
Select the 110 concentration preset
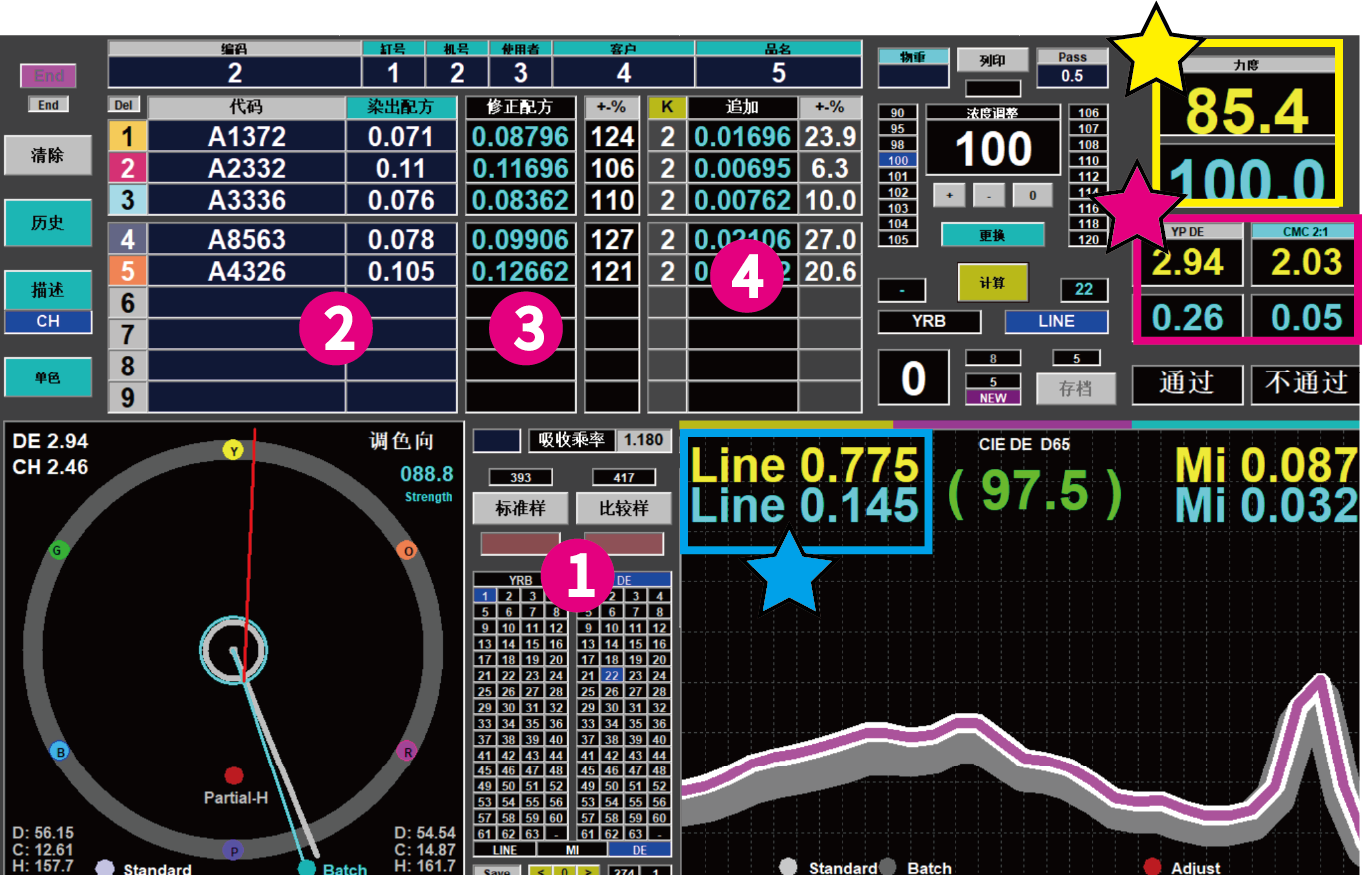[x=1089, y=160]
